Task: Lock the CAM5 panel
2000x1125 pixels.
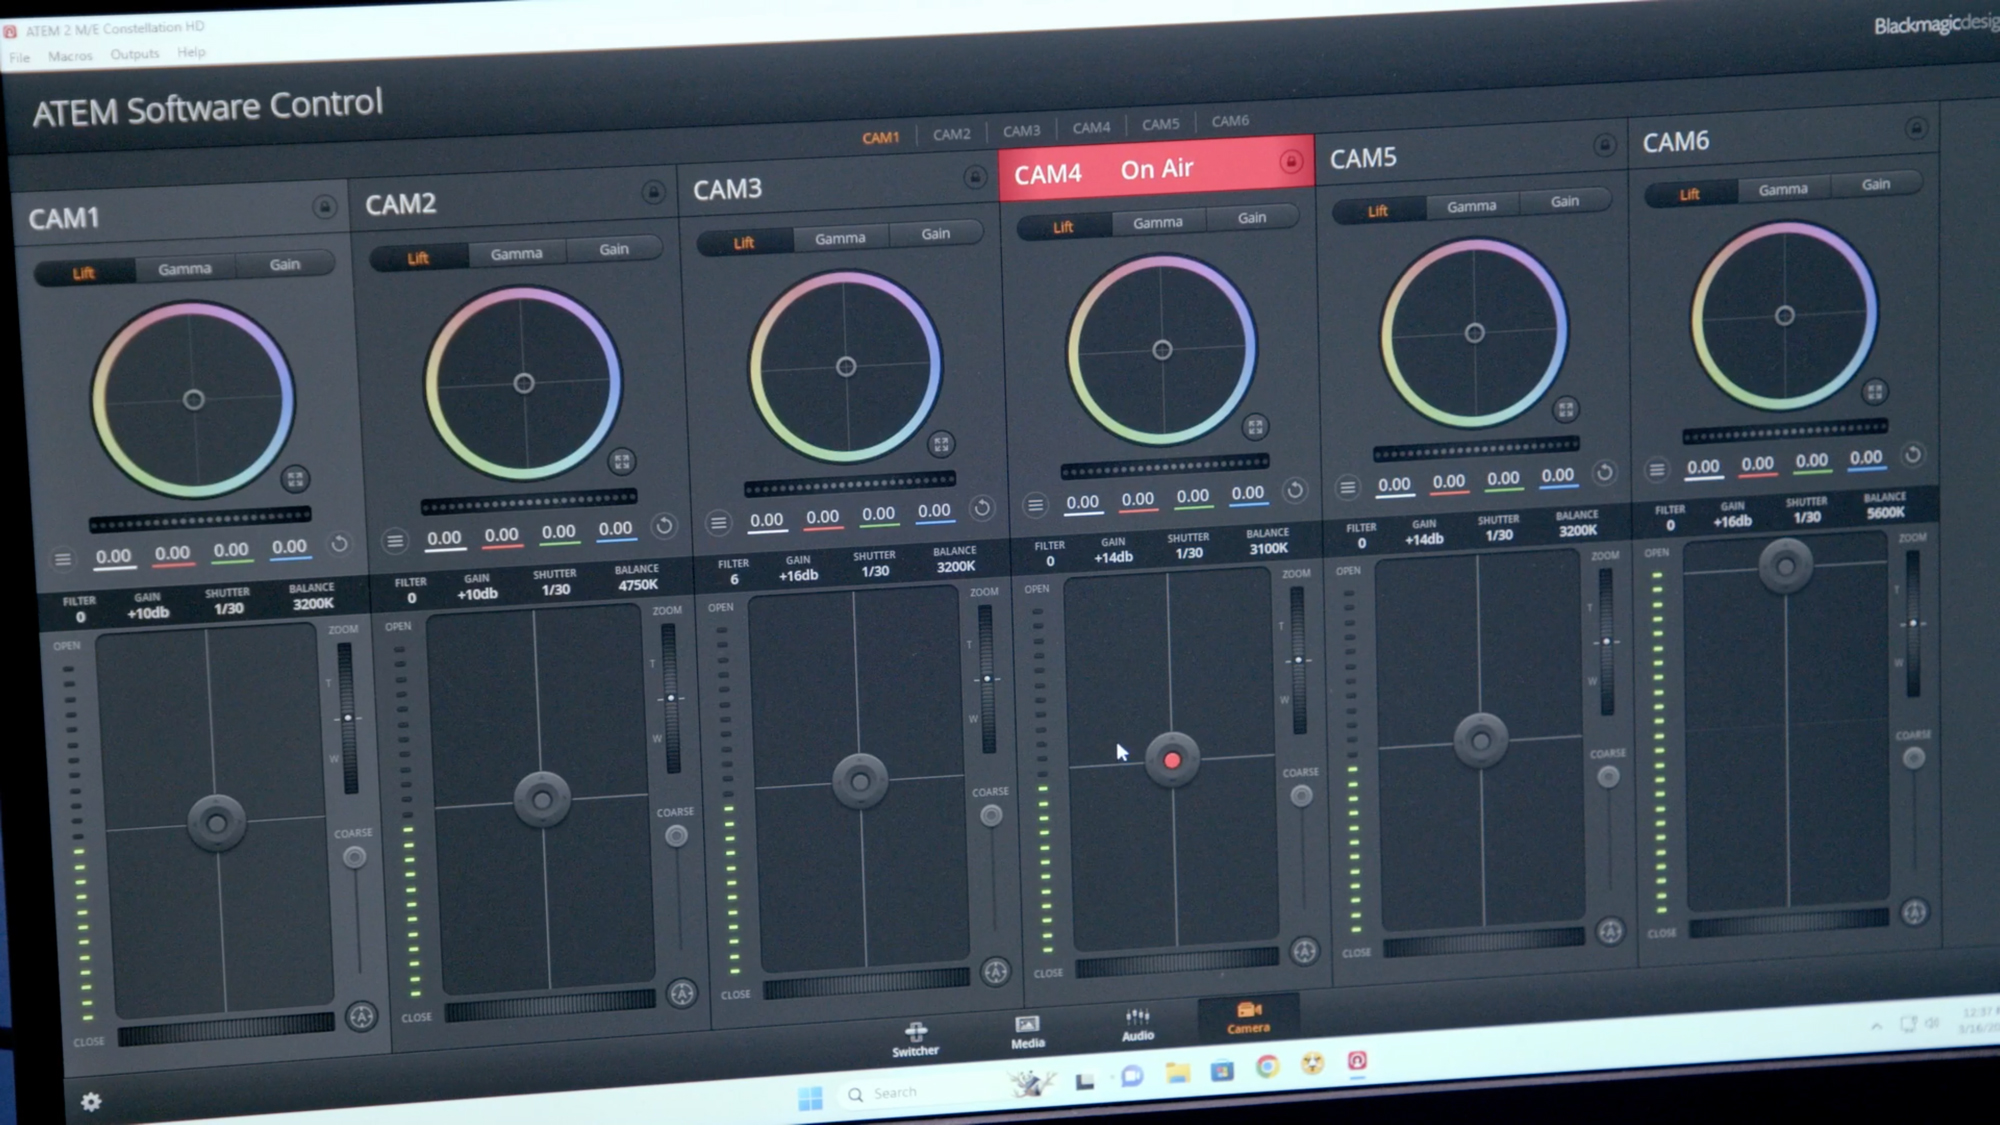Action: pos(1605,145)
